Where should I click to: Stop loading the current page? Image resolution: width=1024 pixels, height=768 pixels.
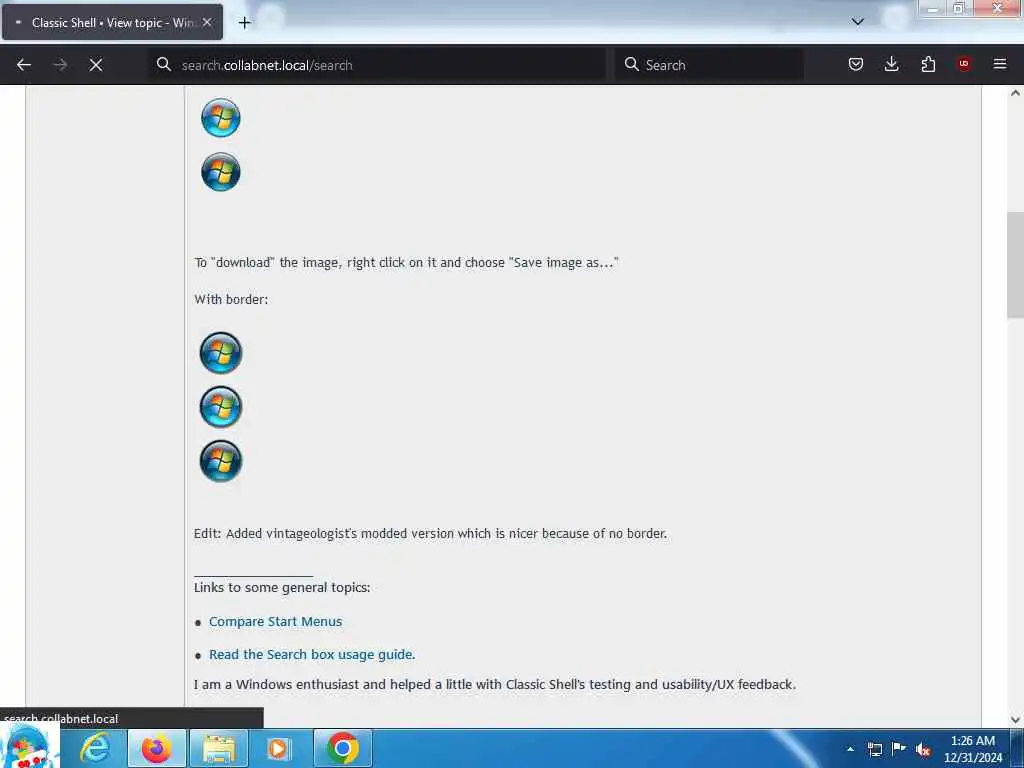(96, 65)
